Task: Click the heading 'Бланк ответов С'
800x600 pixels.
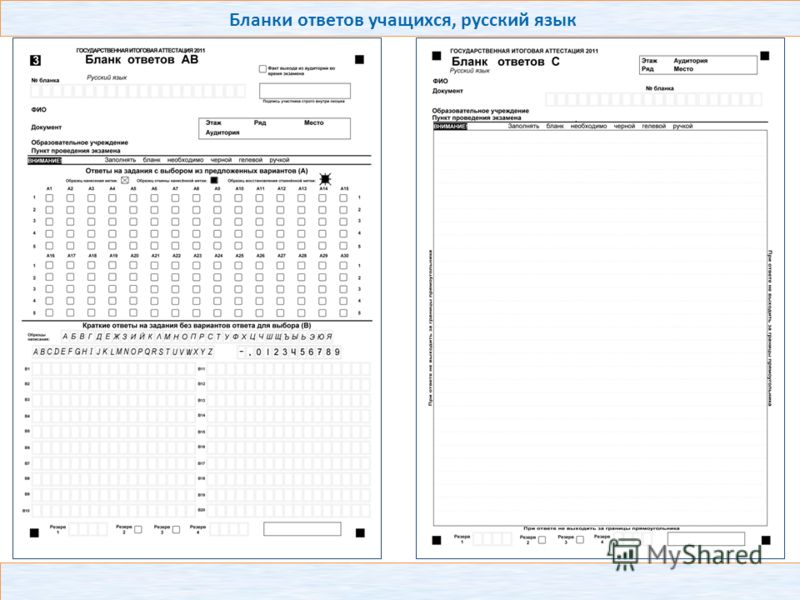Action: (x=505, y=62)
